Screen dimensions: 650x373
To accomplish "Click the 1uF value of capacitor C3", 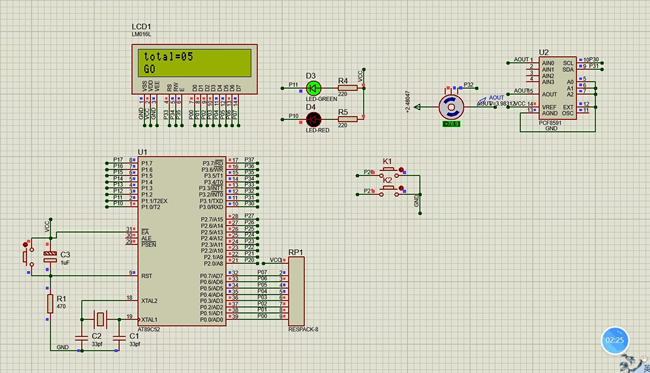I will [x=65, y=263].
